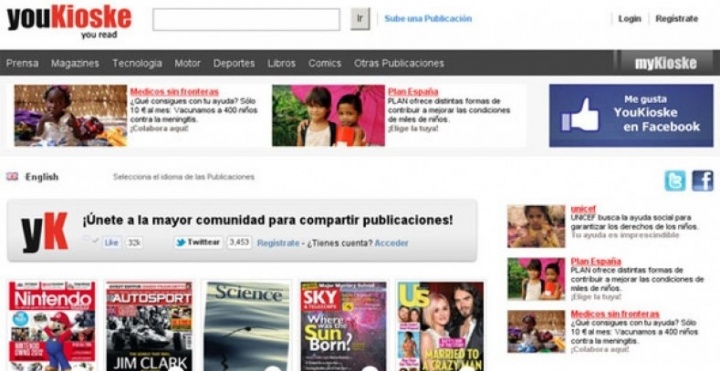
Task: Go to myKioske tab
Action: 666,63
